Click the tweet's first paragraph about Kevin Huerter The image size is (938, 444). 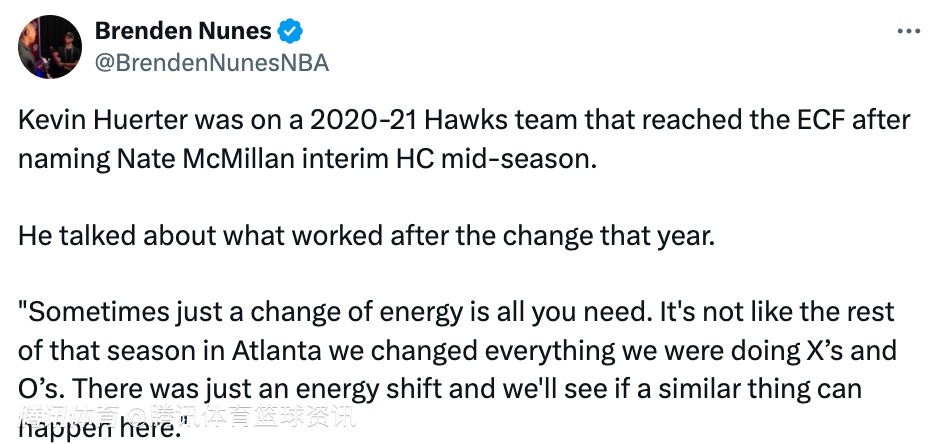click(464, 140)
